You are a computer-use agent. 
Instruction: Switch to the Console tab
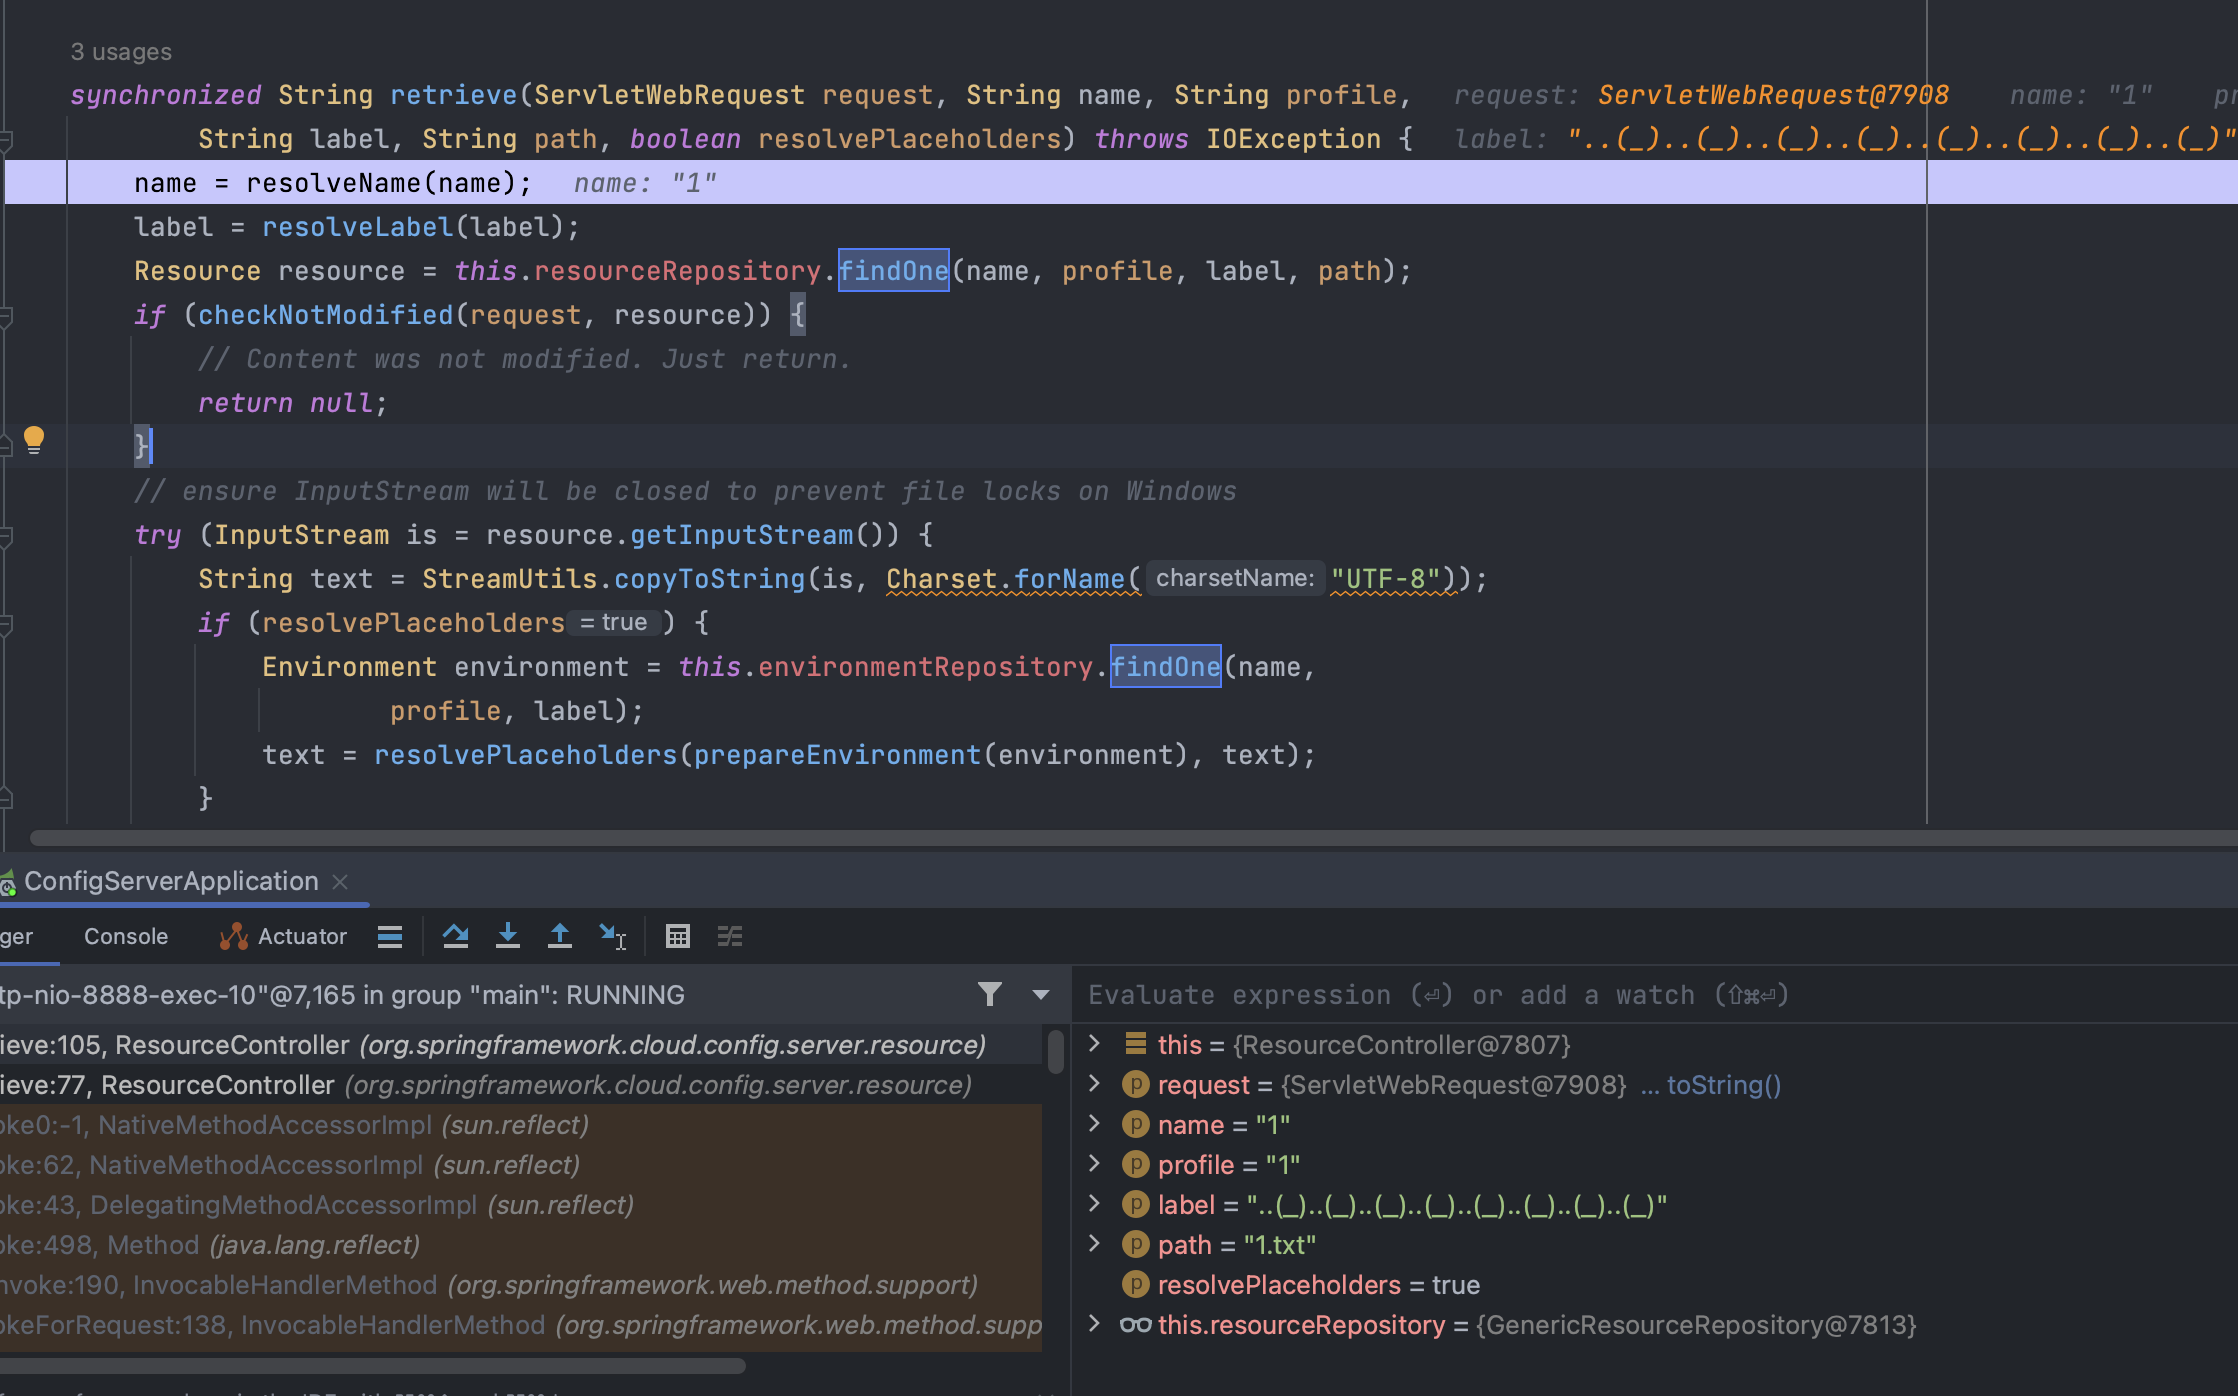coord(126,936)
